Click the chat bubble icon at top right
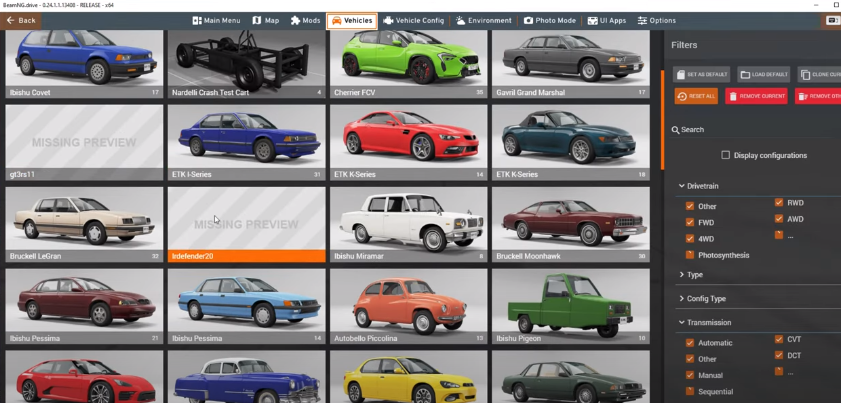Screen dimensions: 841x403 (x=833, y=20)
